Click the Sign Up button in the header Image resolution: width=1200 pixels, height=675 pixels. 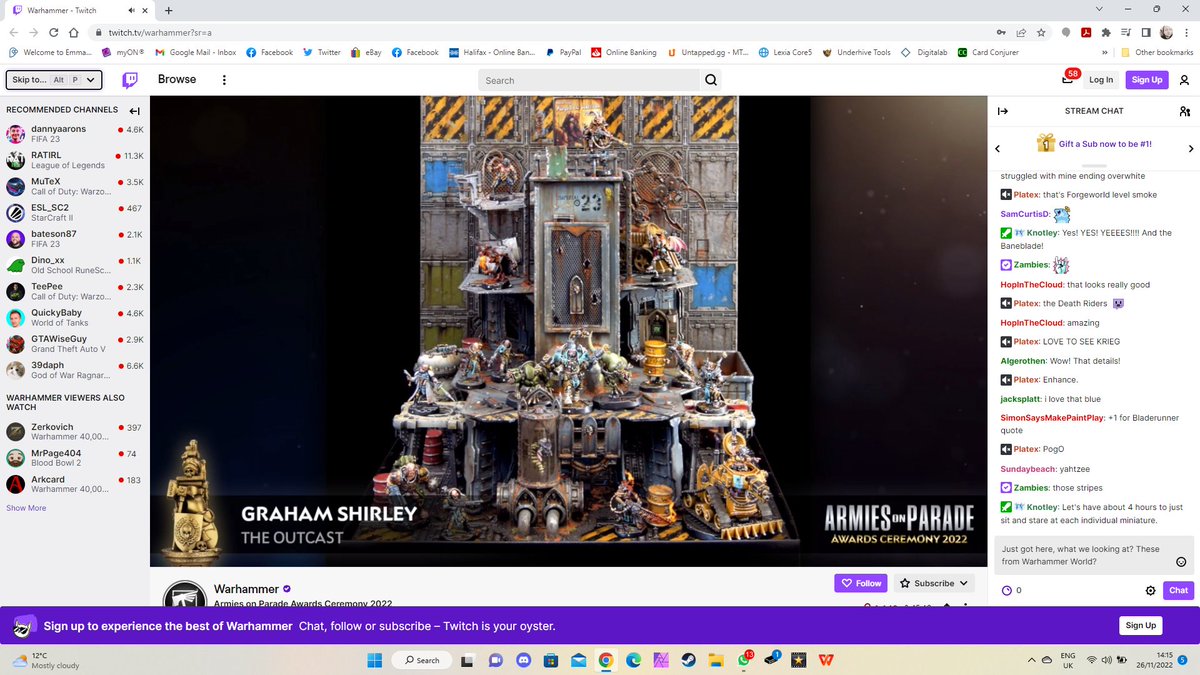tap(1146, 80)
